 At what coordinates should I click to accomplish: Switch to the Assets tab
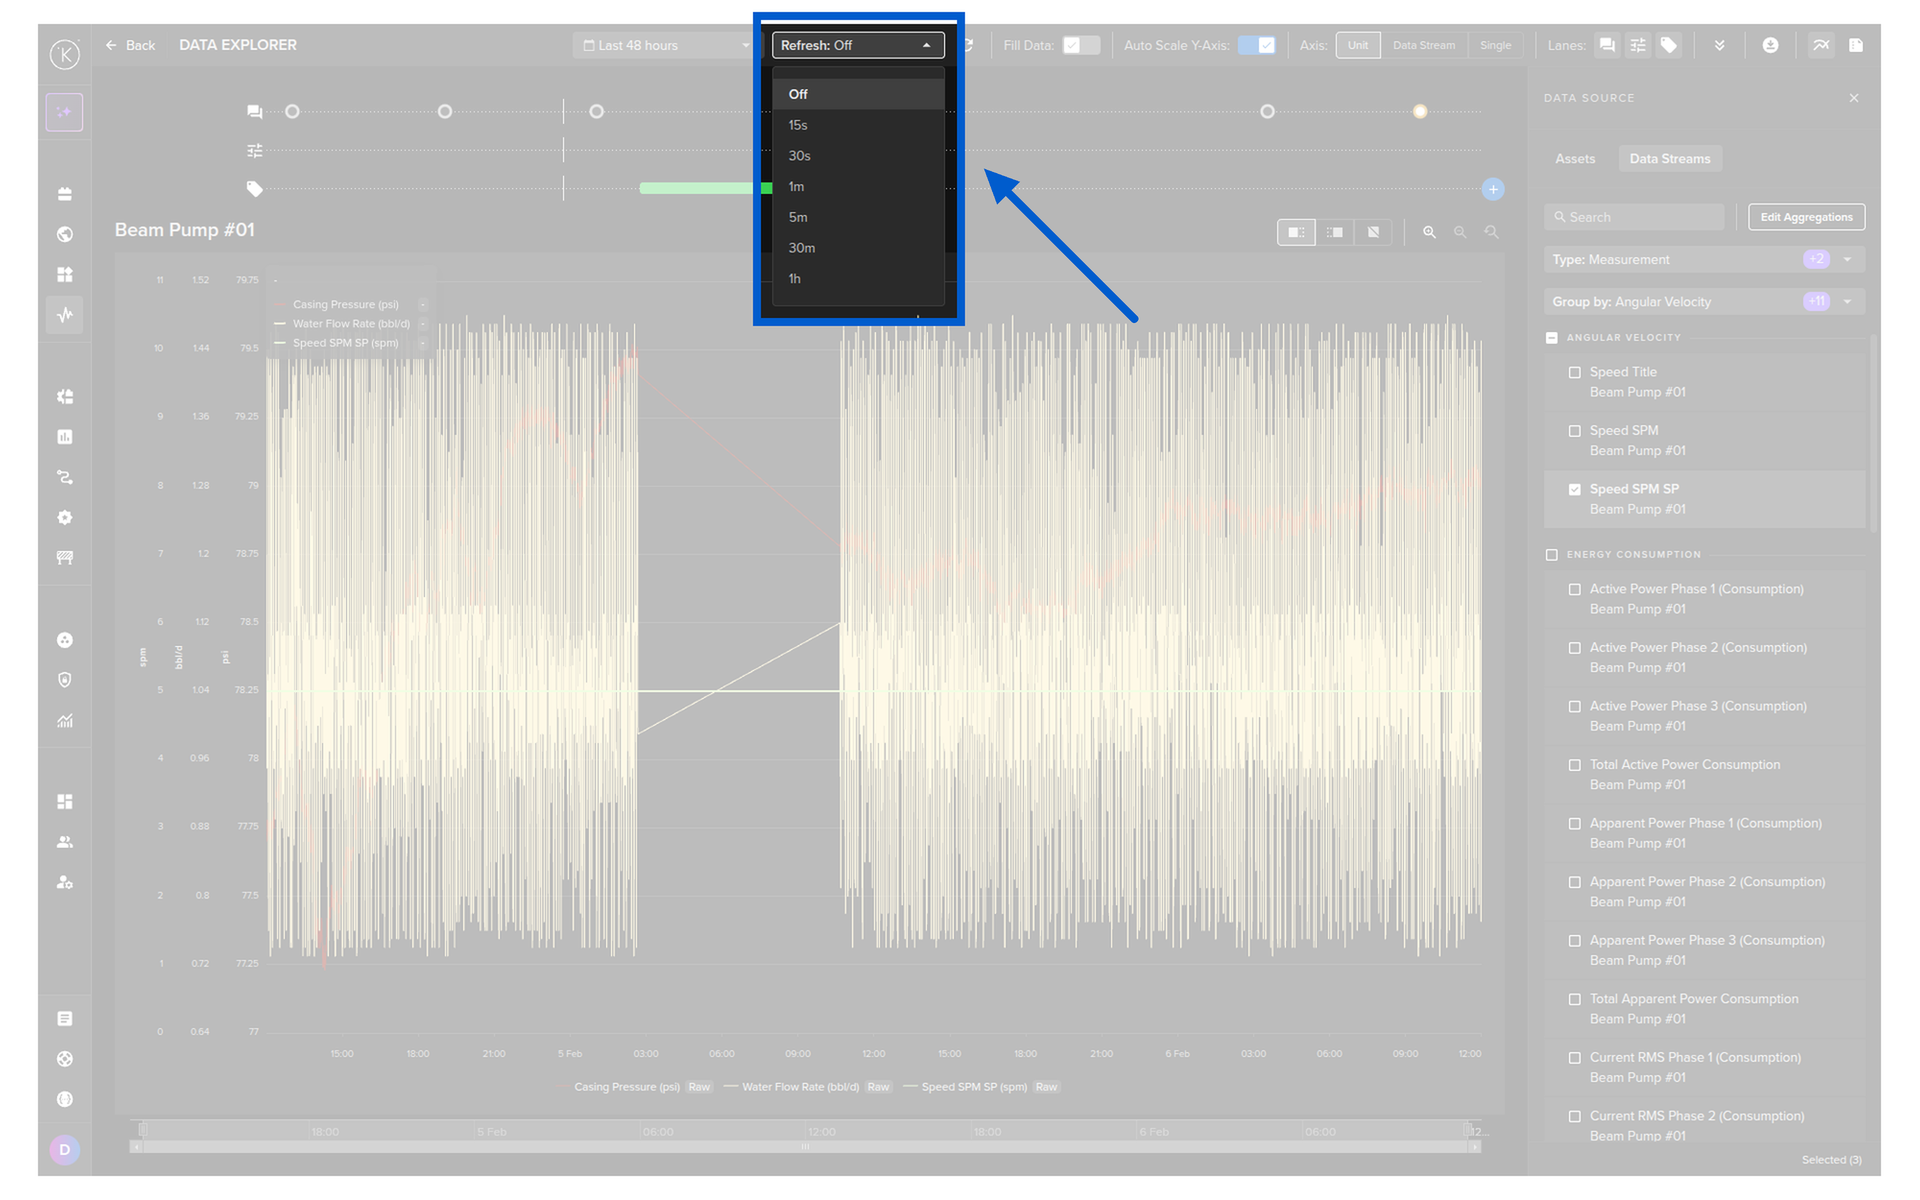point(1575,159)
